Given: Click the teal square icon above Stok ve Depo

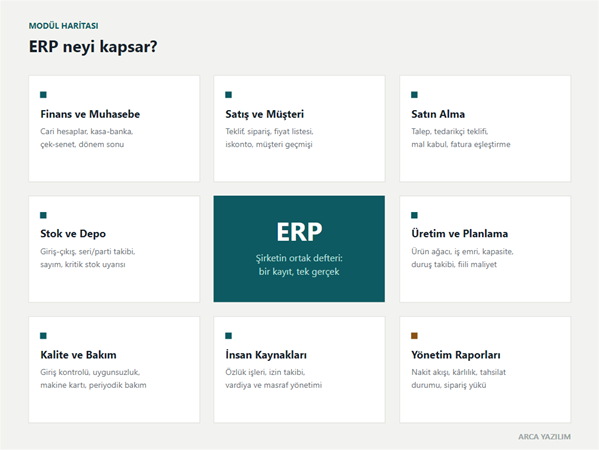Looking at the screenshot, I should 43,215.
